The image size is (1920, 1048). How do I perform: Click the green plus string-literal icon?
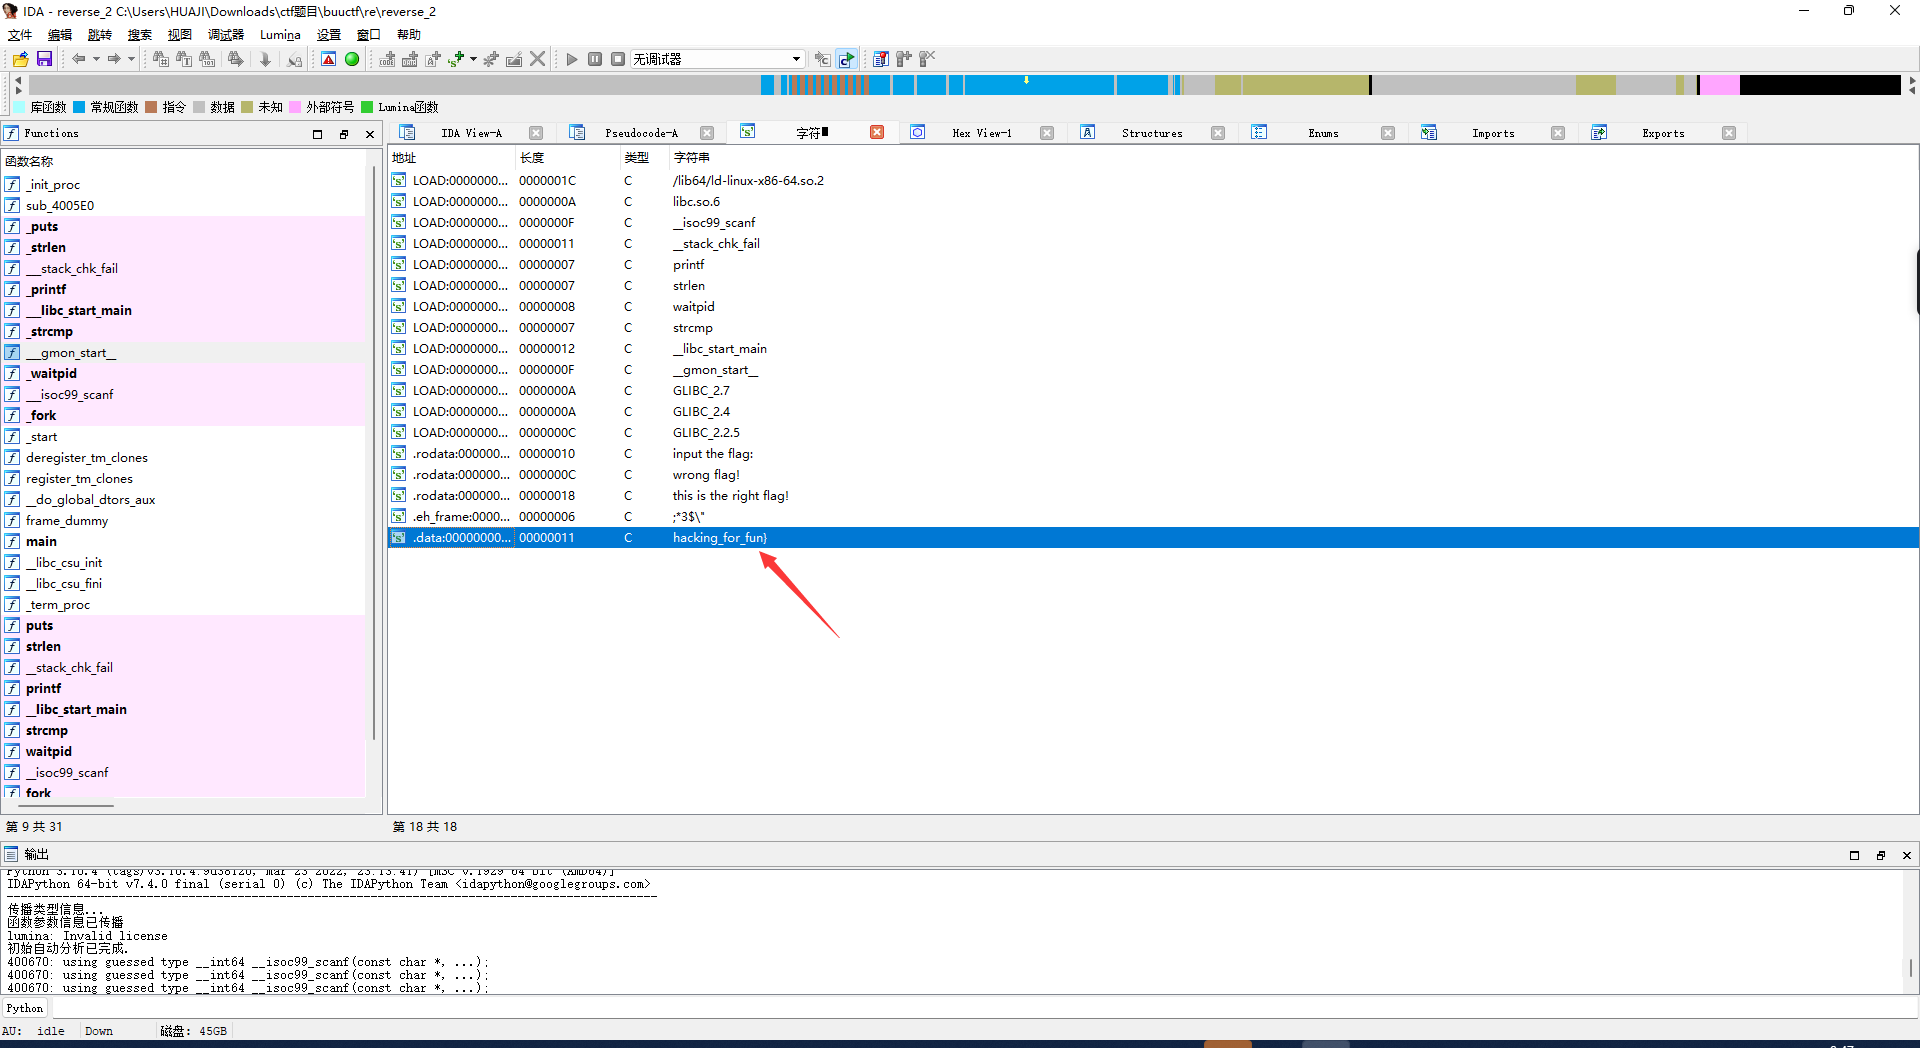(456, 59)
